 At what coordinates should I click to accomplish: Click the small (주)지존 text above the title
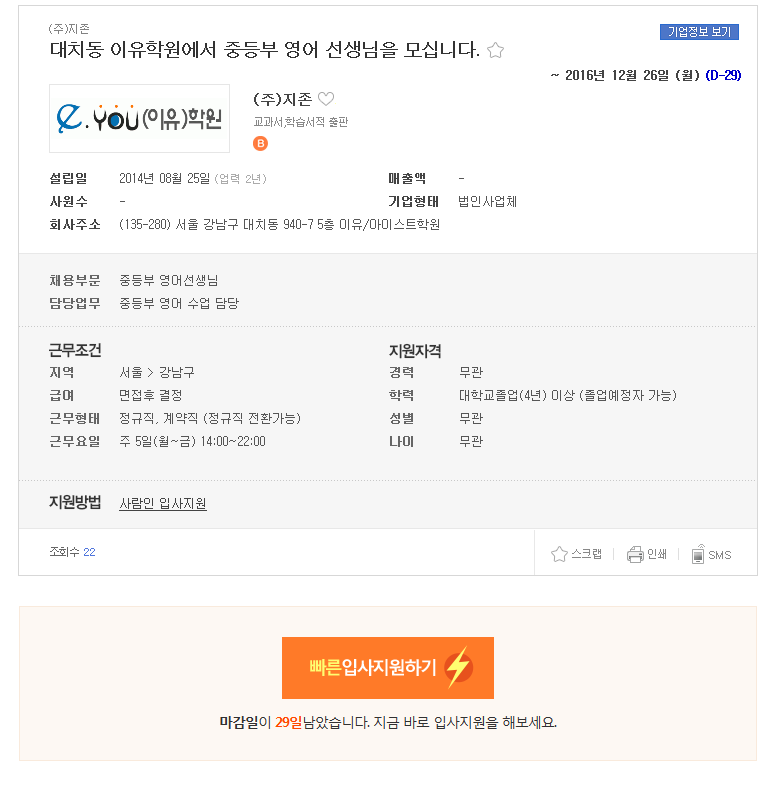click(x=69, y=29)
